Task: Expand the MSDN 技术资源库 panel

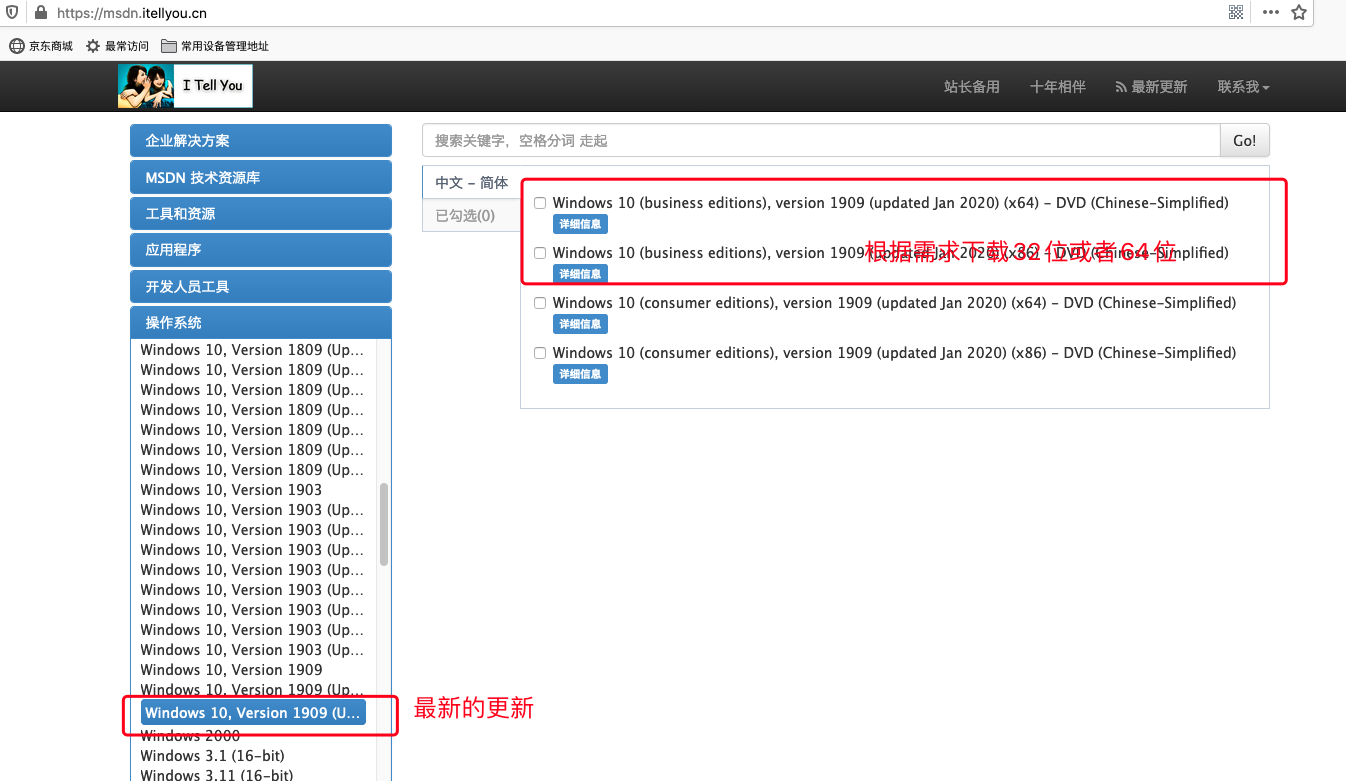Action: point(261,177)
